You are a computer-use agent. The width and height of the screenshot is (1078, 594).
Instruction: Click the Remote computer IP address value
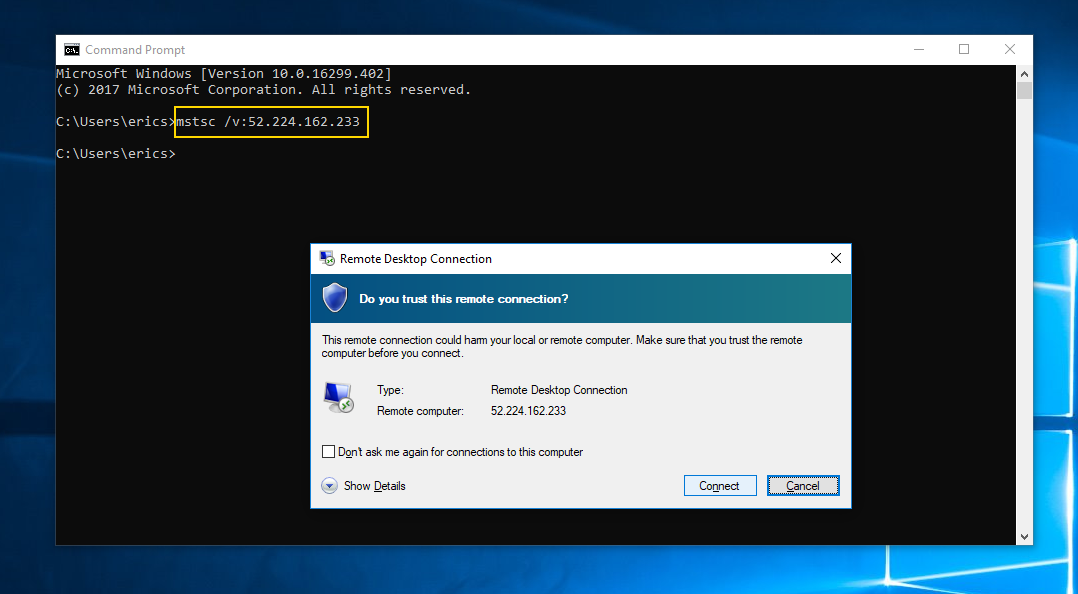[x=528, y=411]
